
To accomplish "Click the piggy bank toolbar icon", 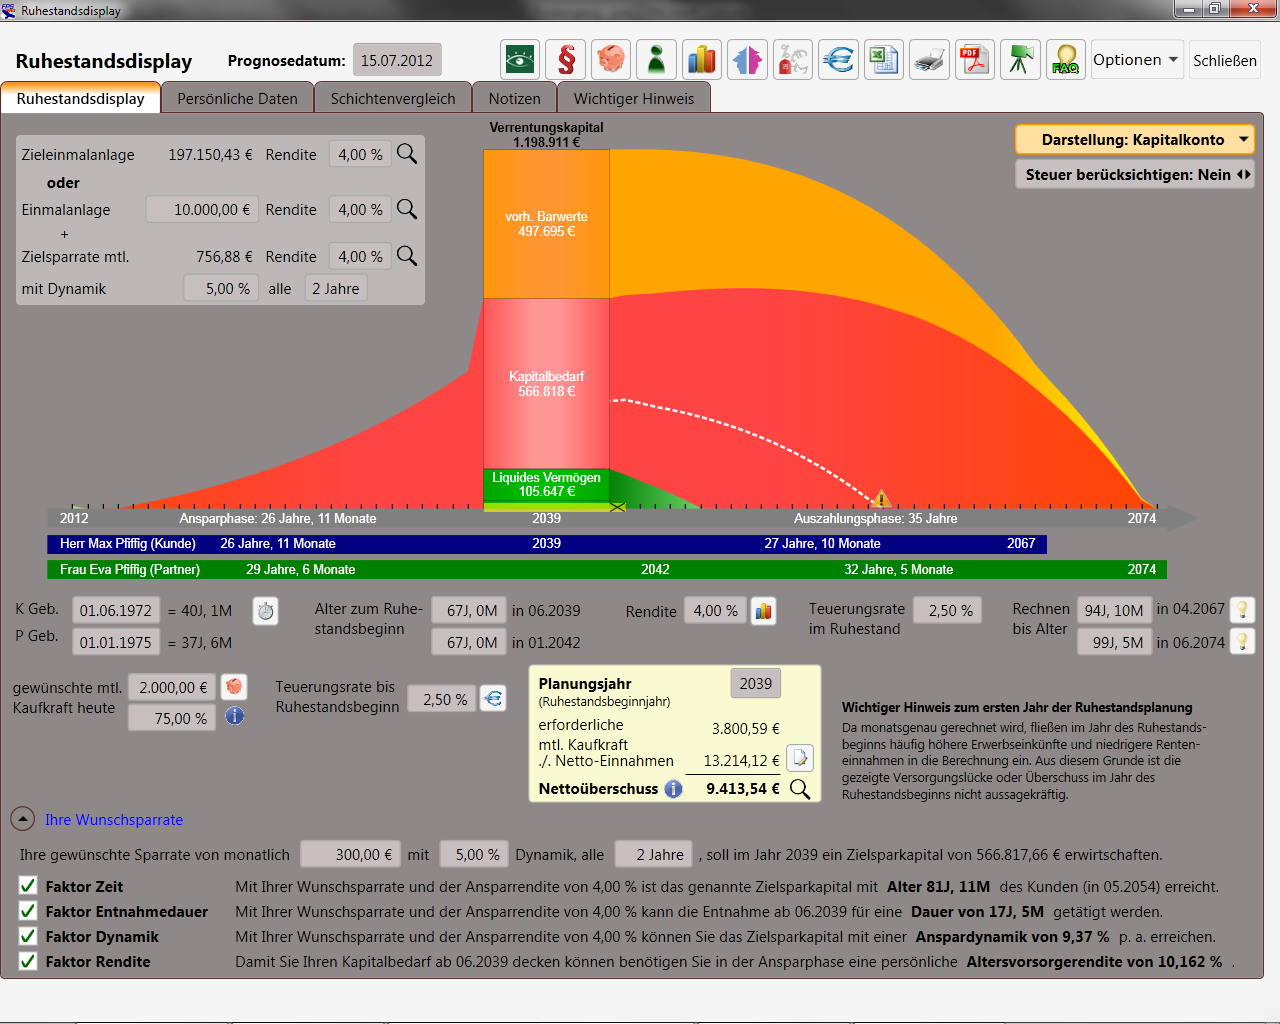I will click(611, 60).
